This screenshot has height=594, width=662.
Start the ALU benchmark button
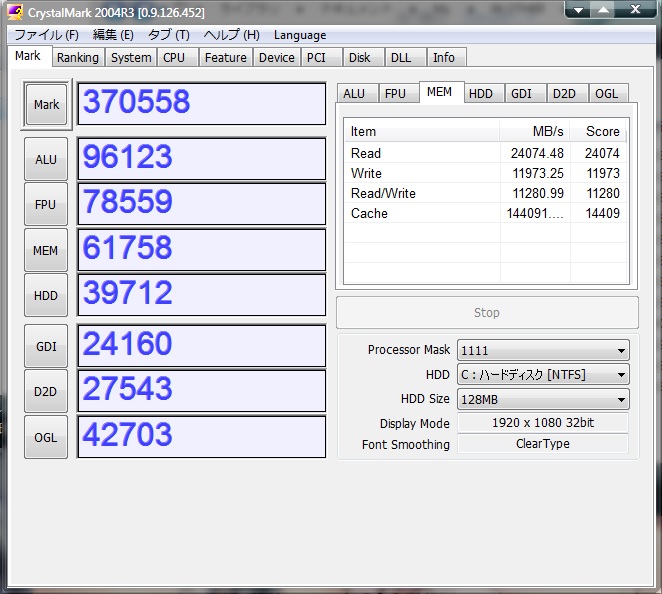click(x=46, y=159)
